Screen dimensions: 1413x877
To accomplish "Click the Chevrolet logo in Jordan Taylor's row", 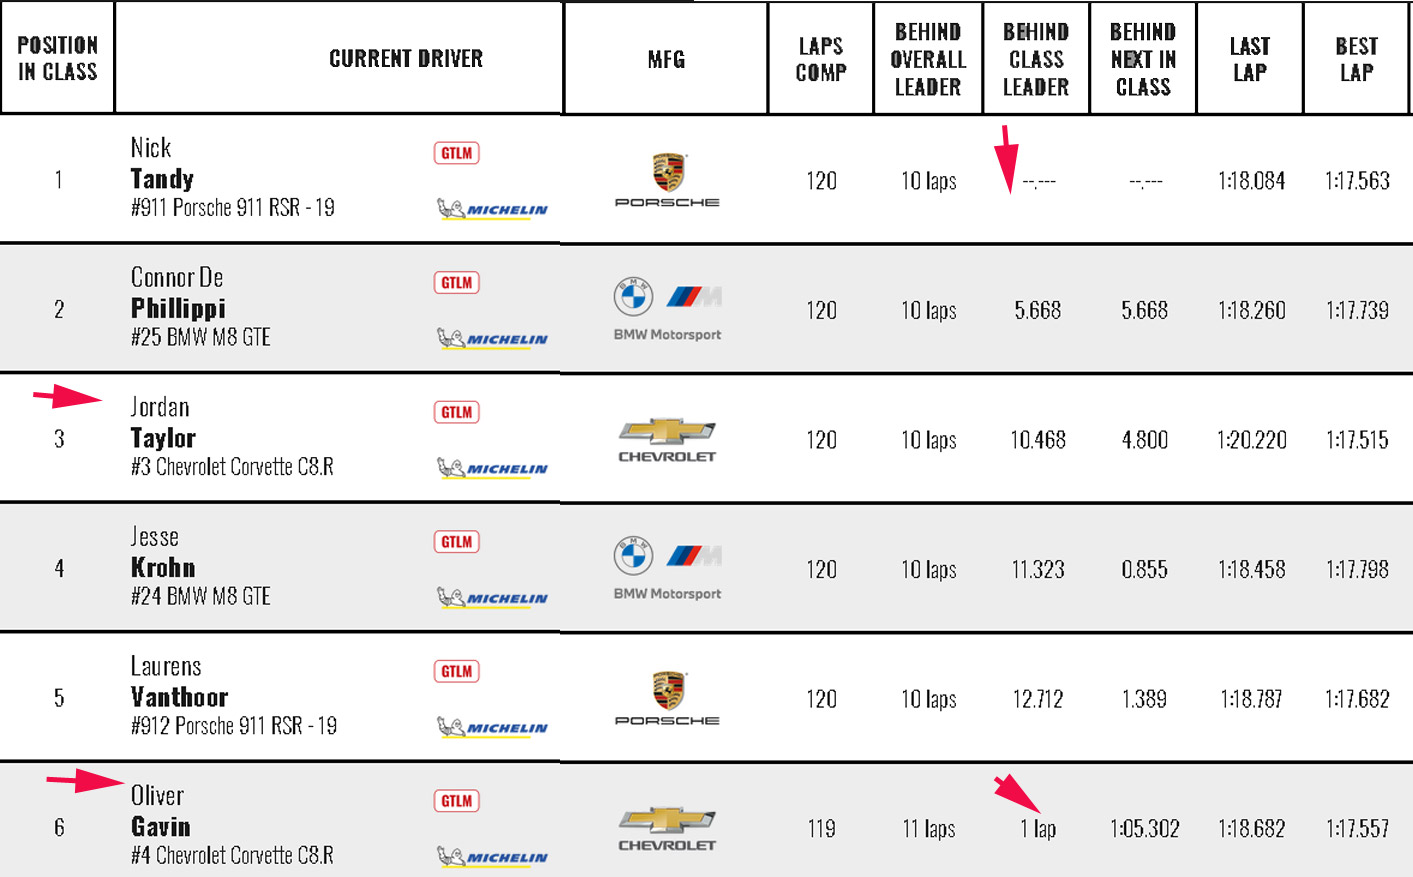I will coord(667,440).
